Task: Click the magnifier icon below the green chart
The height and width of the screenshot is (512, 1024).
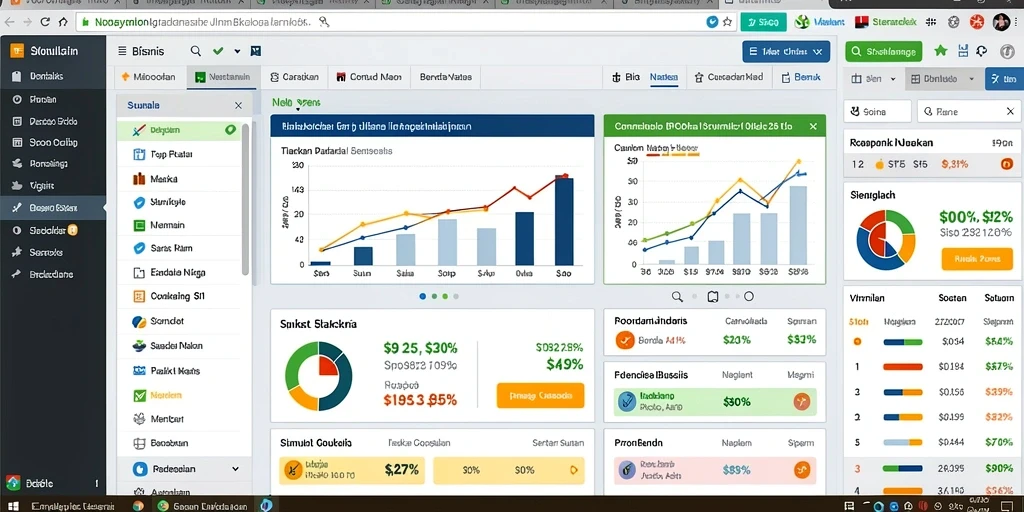Action: (677, 296)
